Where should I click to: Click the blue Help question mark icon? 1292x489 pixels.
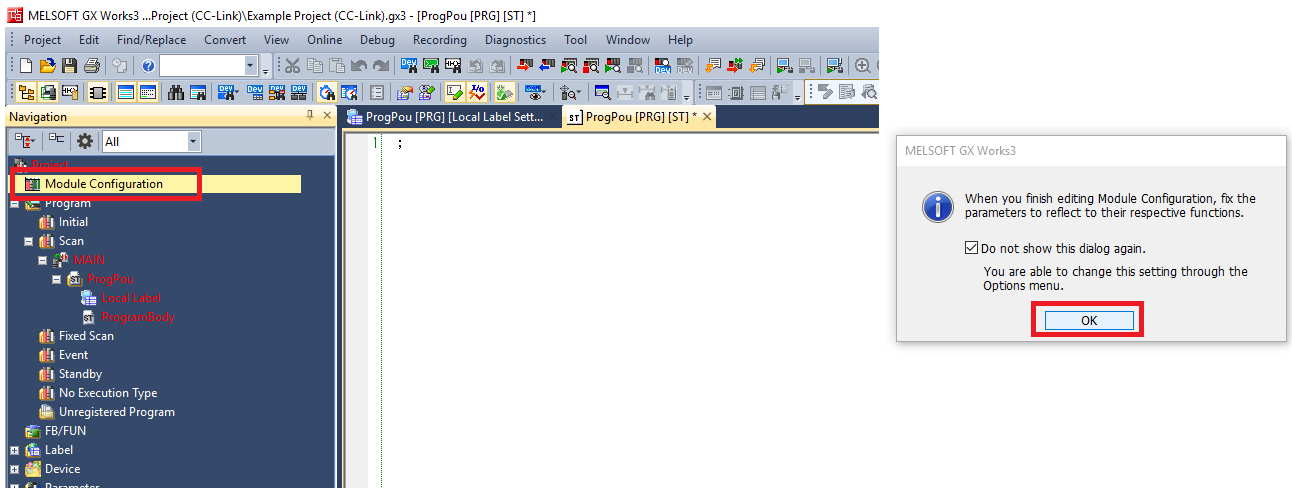[148, 66]
